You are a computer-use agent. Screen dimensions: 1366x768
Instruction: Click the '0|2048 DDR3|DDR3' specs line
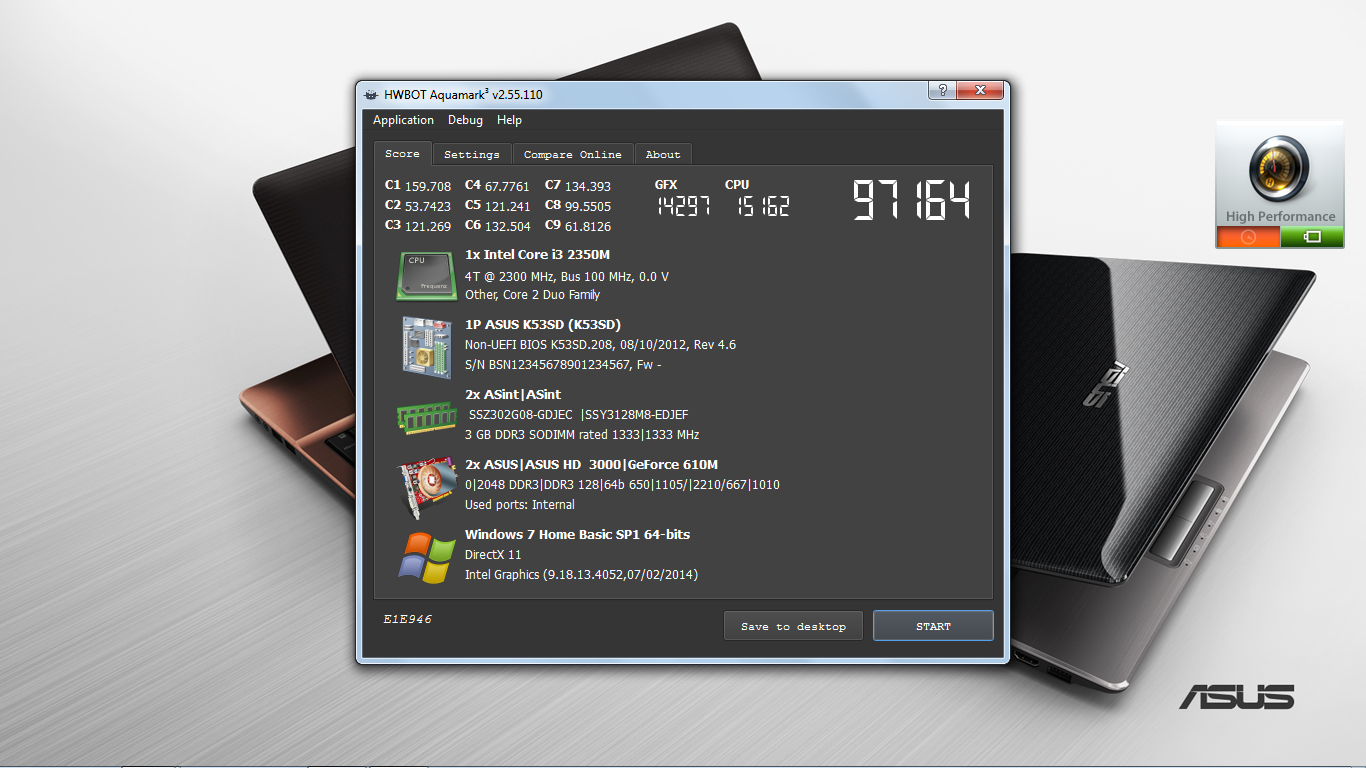point(622,485)
